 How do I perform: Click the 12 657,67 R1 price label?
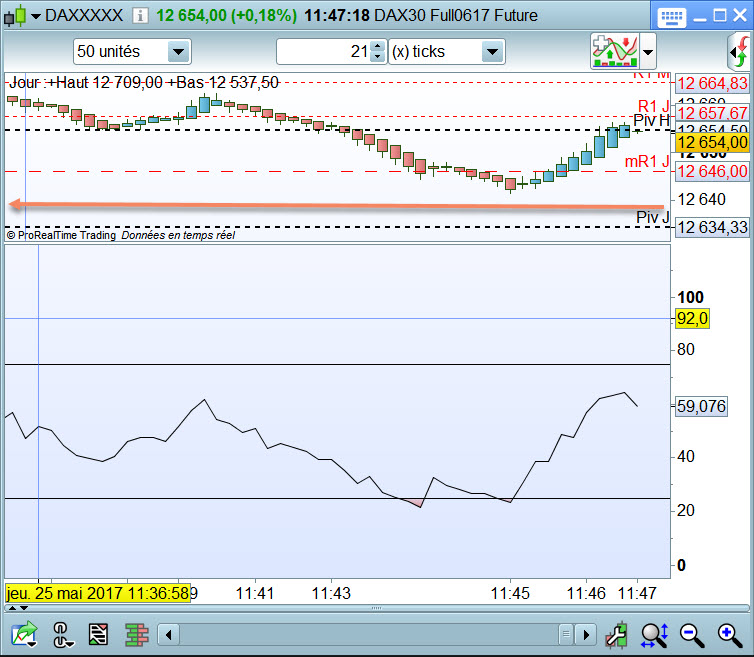(712, 114)
